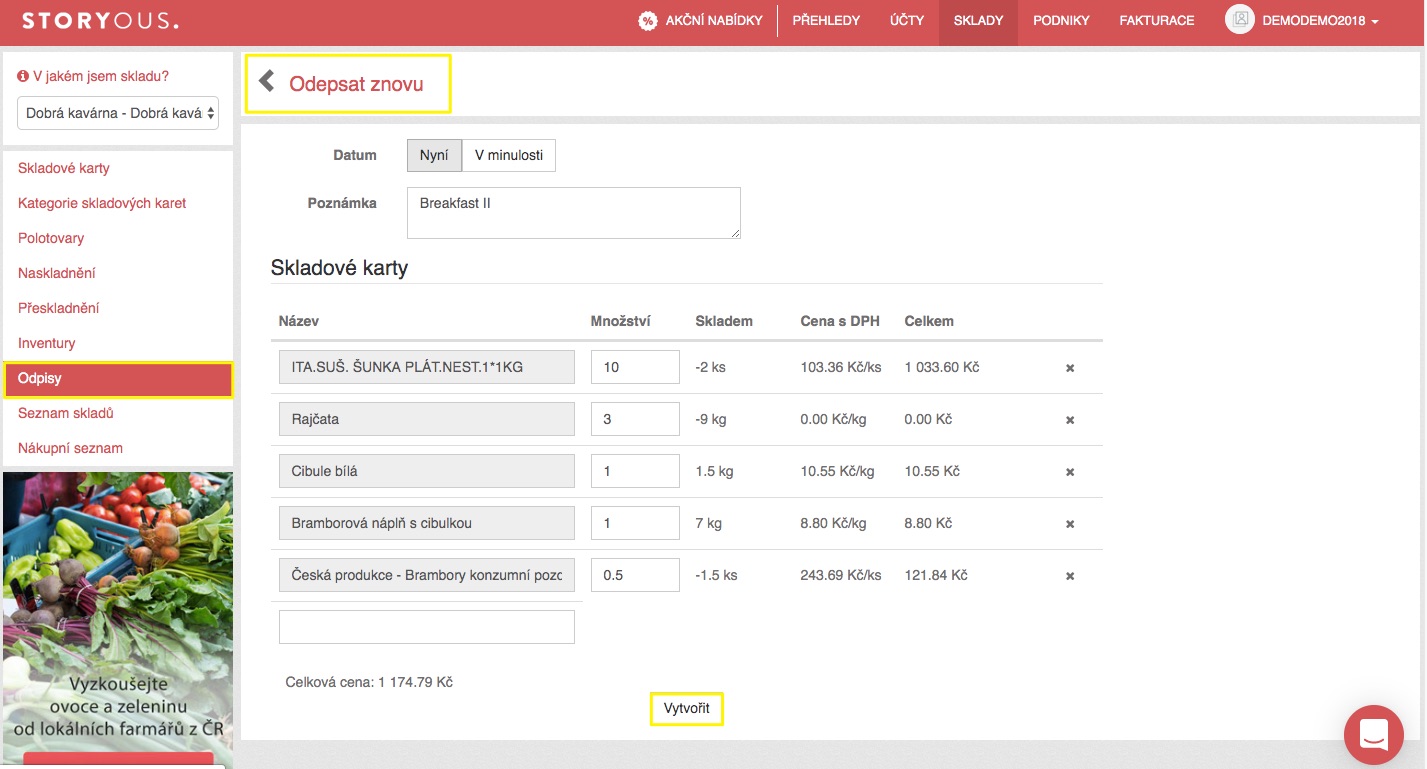1427x769 pixels.
Task: Click the ITA.SUŠ. ŠUNKA name field
Action: point(427,367)
